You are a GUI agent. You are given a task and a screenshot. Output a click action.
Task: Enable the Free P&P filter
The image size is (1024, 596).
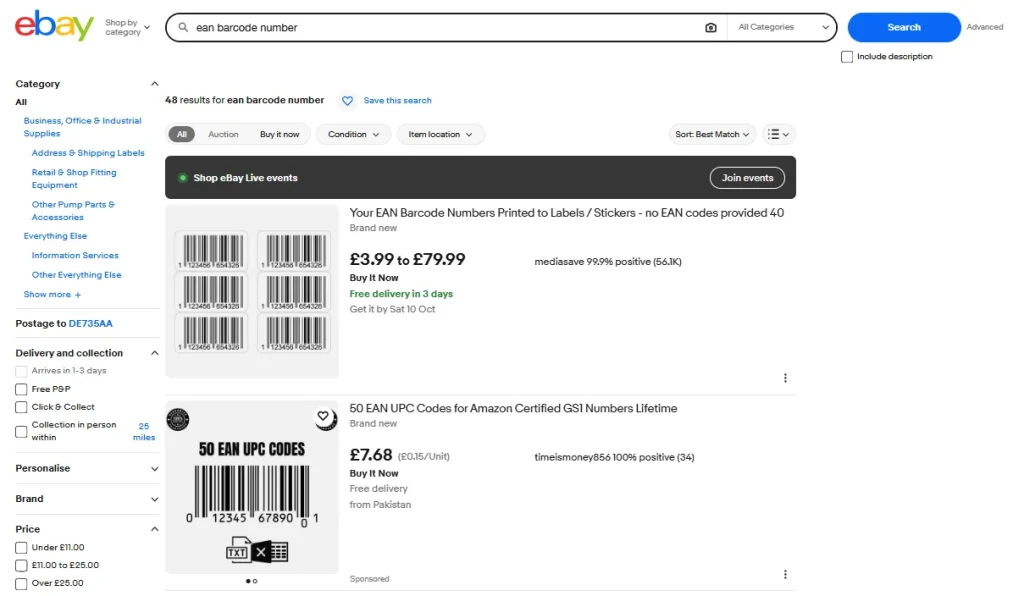click(x=21, y=389)
